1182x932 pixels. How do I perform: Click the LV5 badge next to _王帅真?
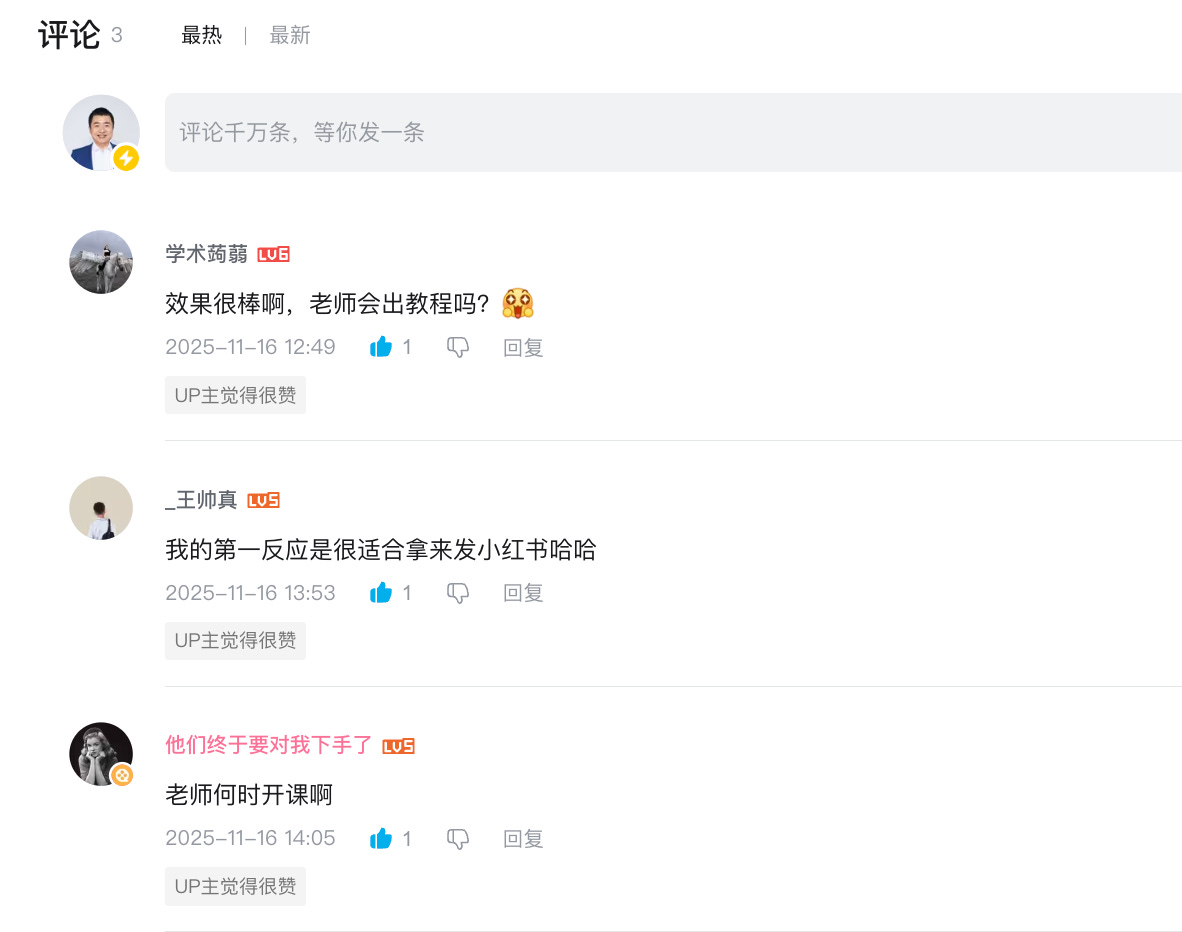coord(265,500)
